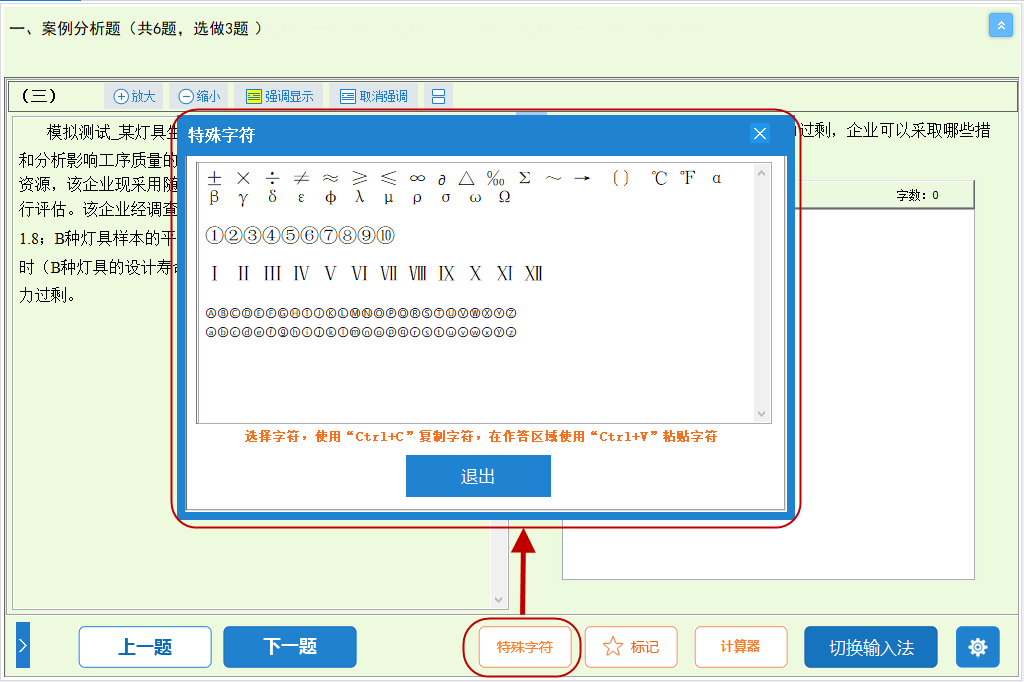The image size is (1024, 682).
Task: Click scroll down arrow of question text
Action: pyautogui.click(x=500, y=599)
